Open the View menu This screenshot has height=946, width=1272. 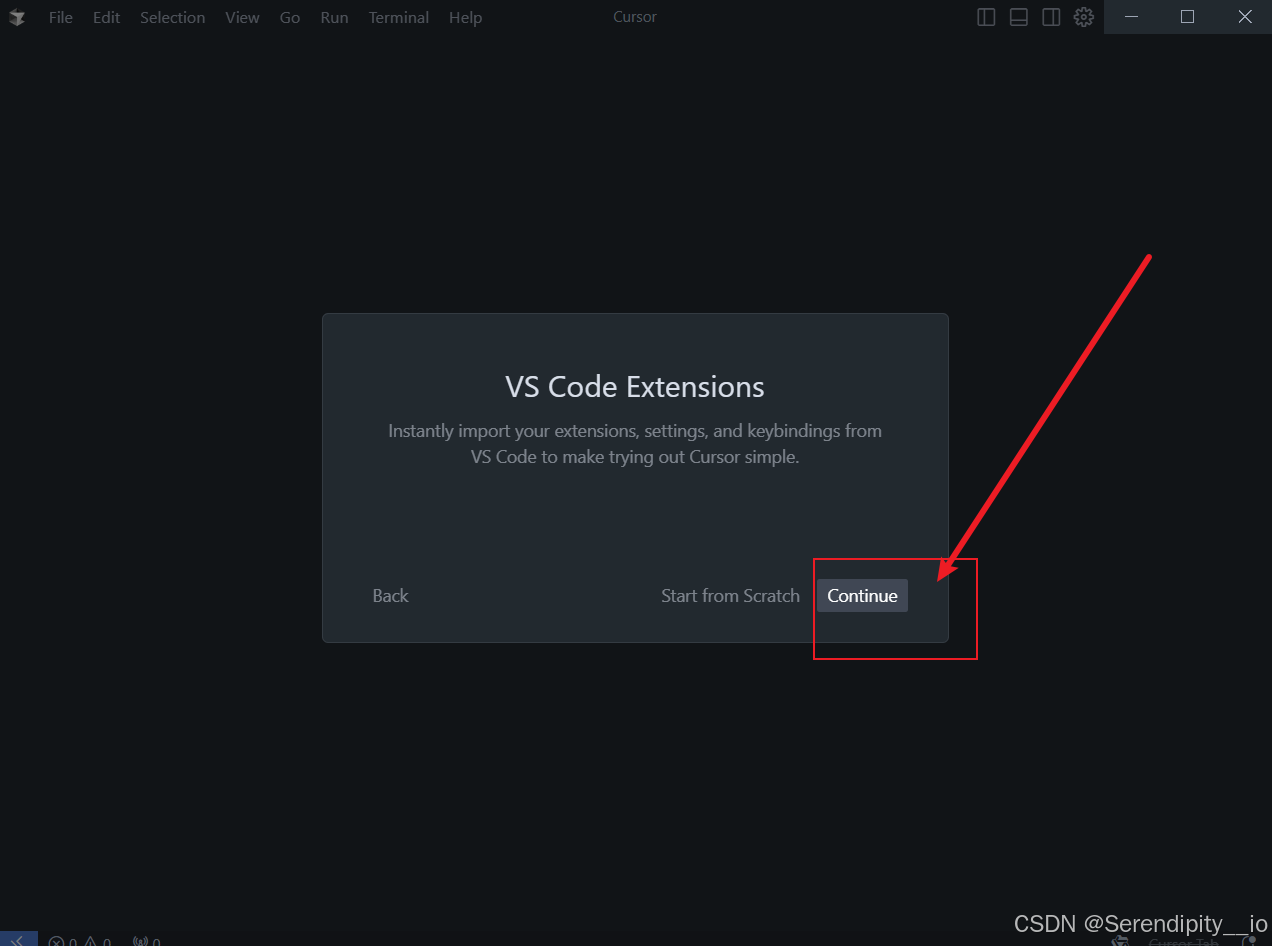pos(242,17)
